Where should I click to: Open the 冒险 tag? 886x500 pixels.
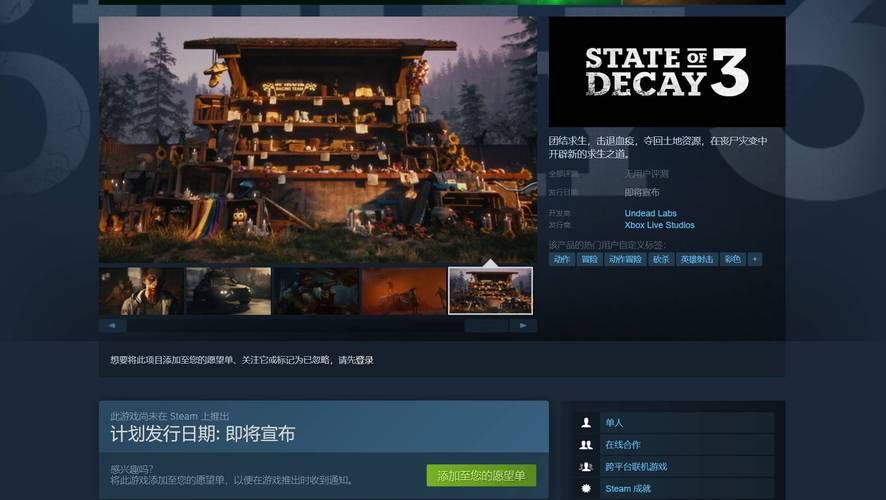tap(589, 259)
